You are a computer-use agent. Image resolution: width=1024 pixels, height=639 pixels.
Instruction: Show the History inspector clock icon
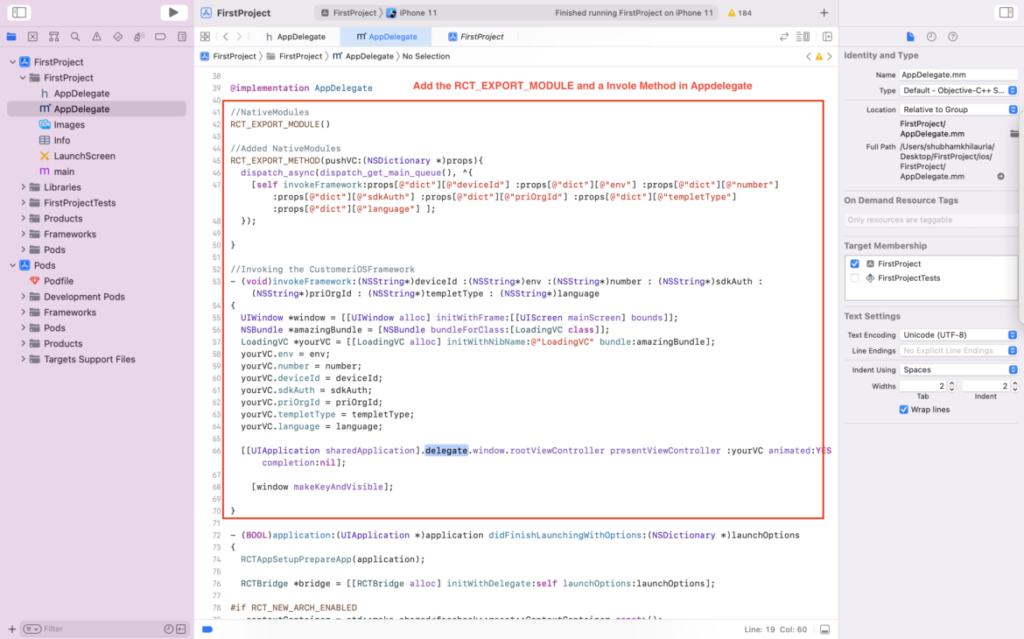pos(931,37)
